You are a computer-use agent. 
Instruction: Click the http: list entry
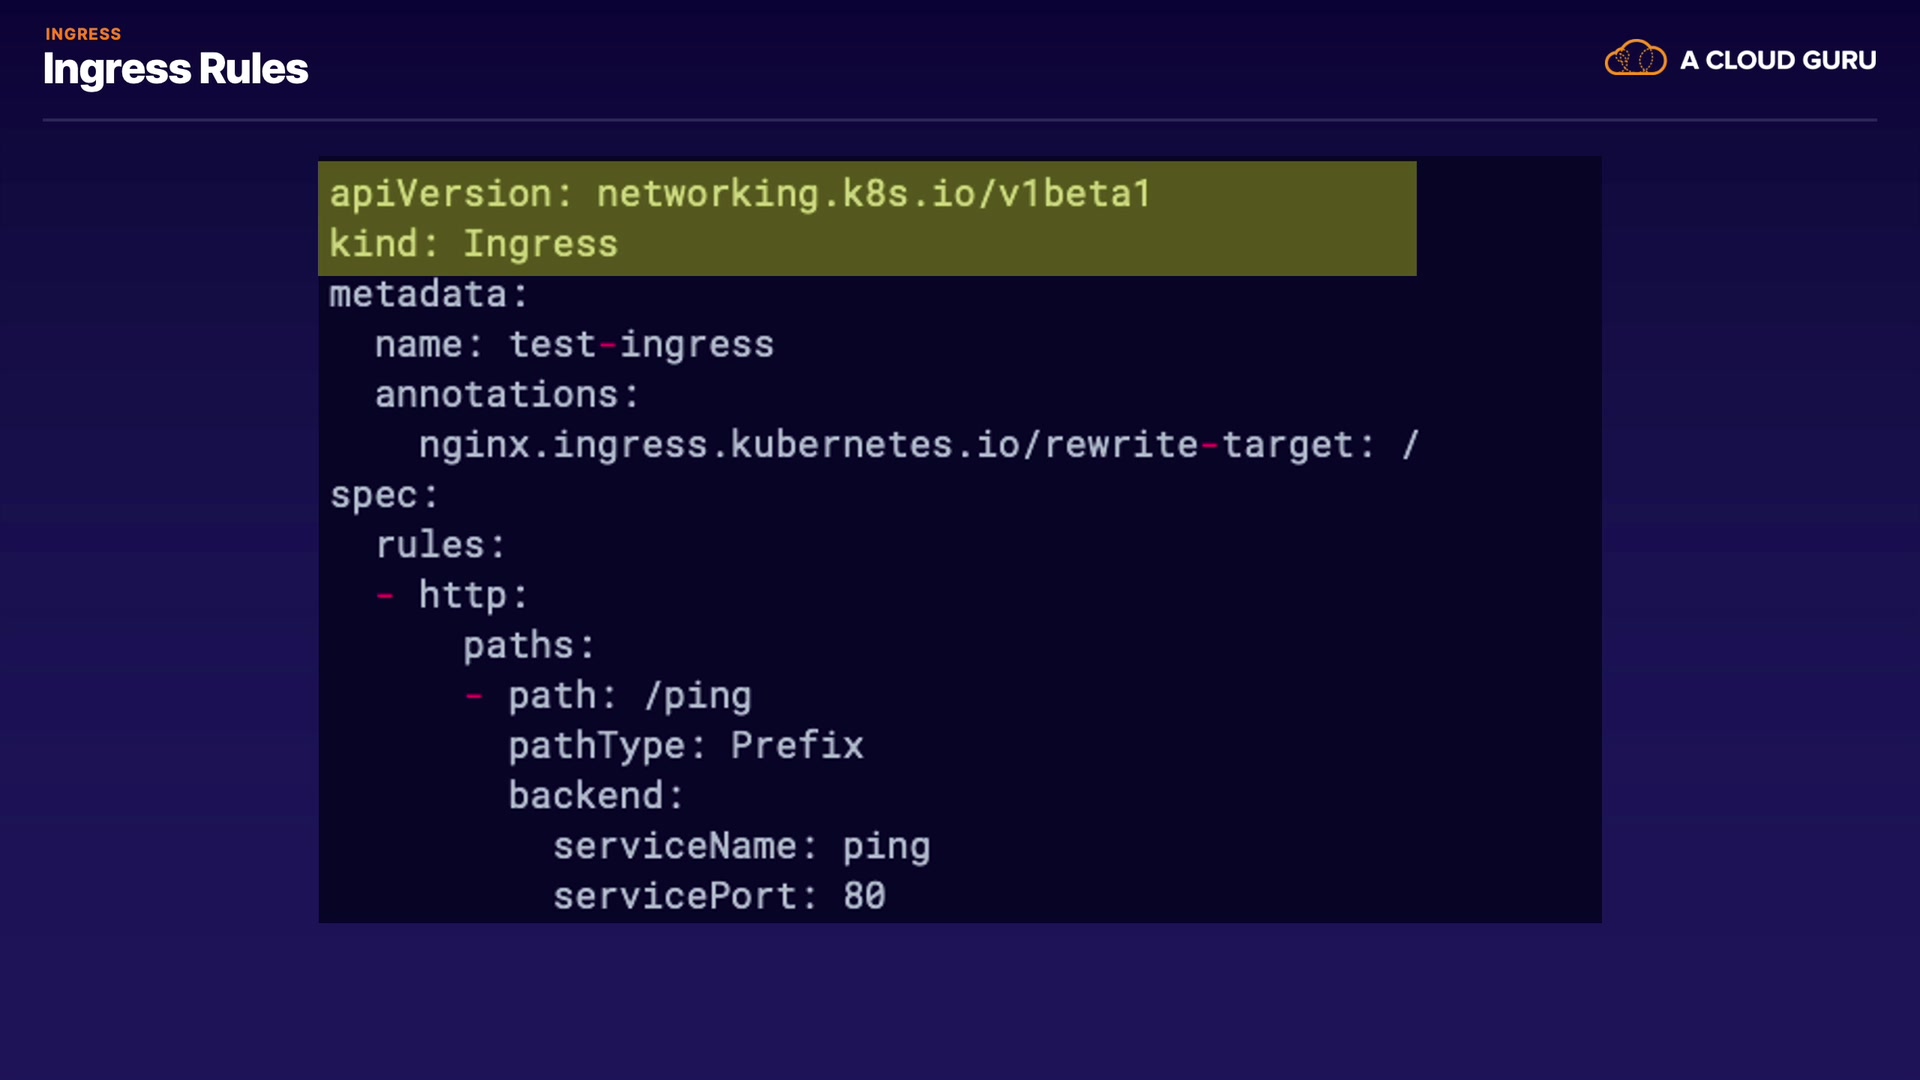tap(472, 596)
